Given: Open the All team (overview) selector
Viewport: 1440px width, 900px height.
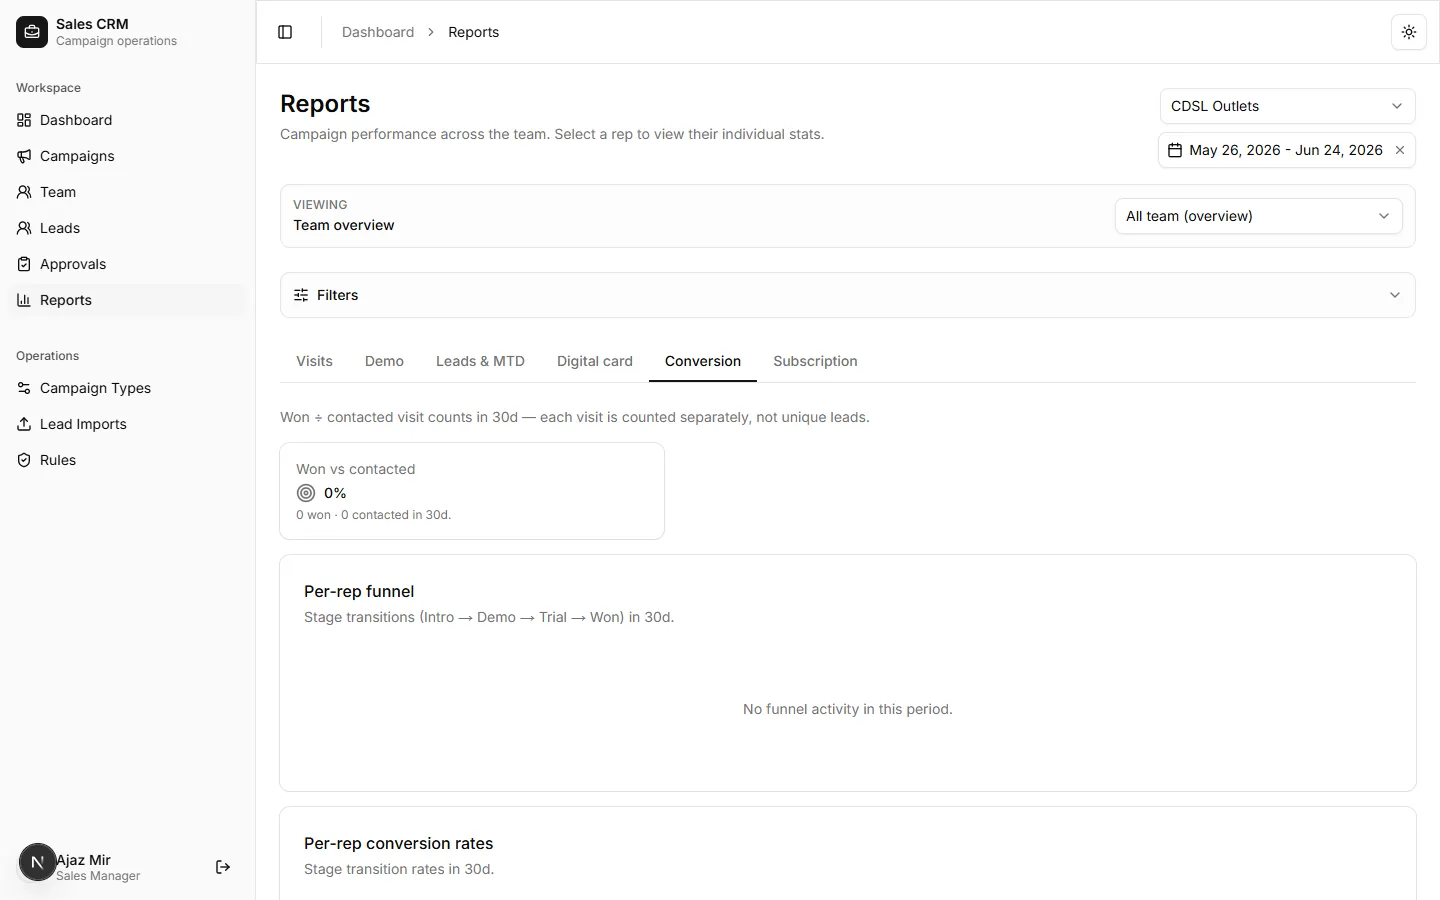Looking at the screenshot, I should point(1258,216).
